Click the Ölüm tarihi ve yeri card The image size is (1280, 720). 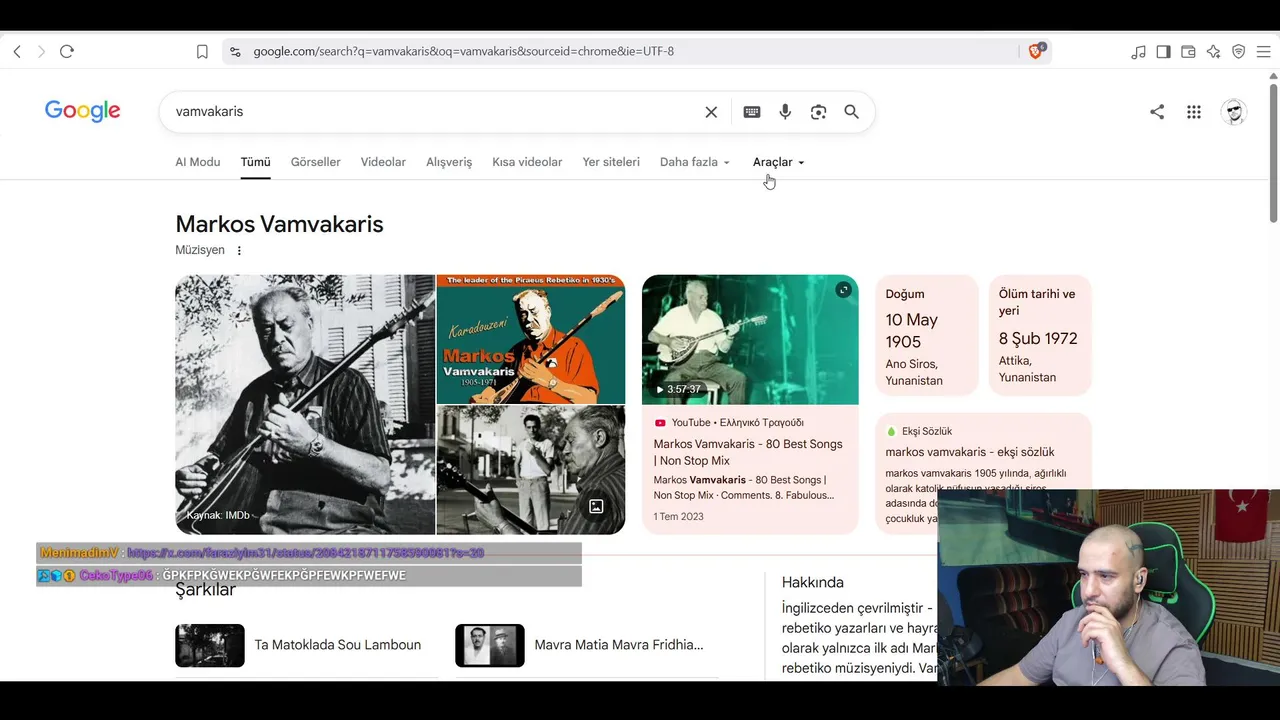[x=1040, y=335]
